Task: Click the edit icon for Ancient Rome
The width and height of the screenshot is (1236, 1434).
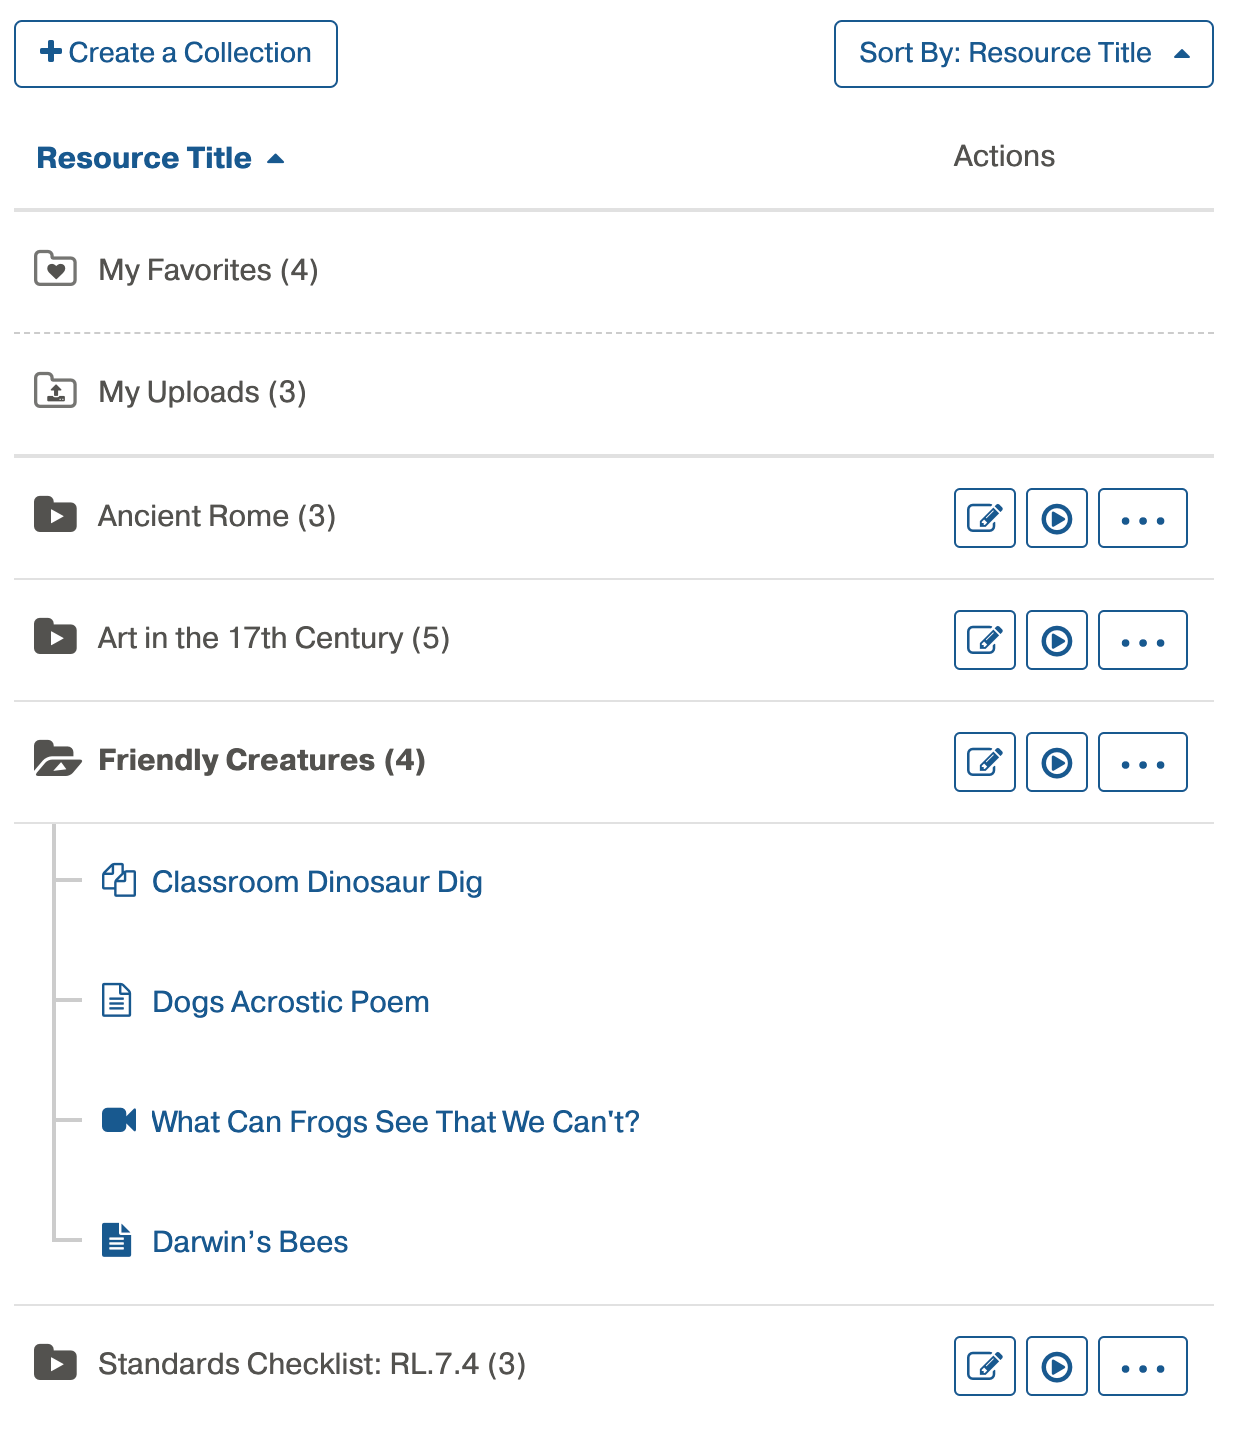Action: click(x=984, y=518)
